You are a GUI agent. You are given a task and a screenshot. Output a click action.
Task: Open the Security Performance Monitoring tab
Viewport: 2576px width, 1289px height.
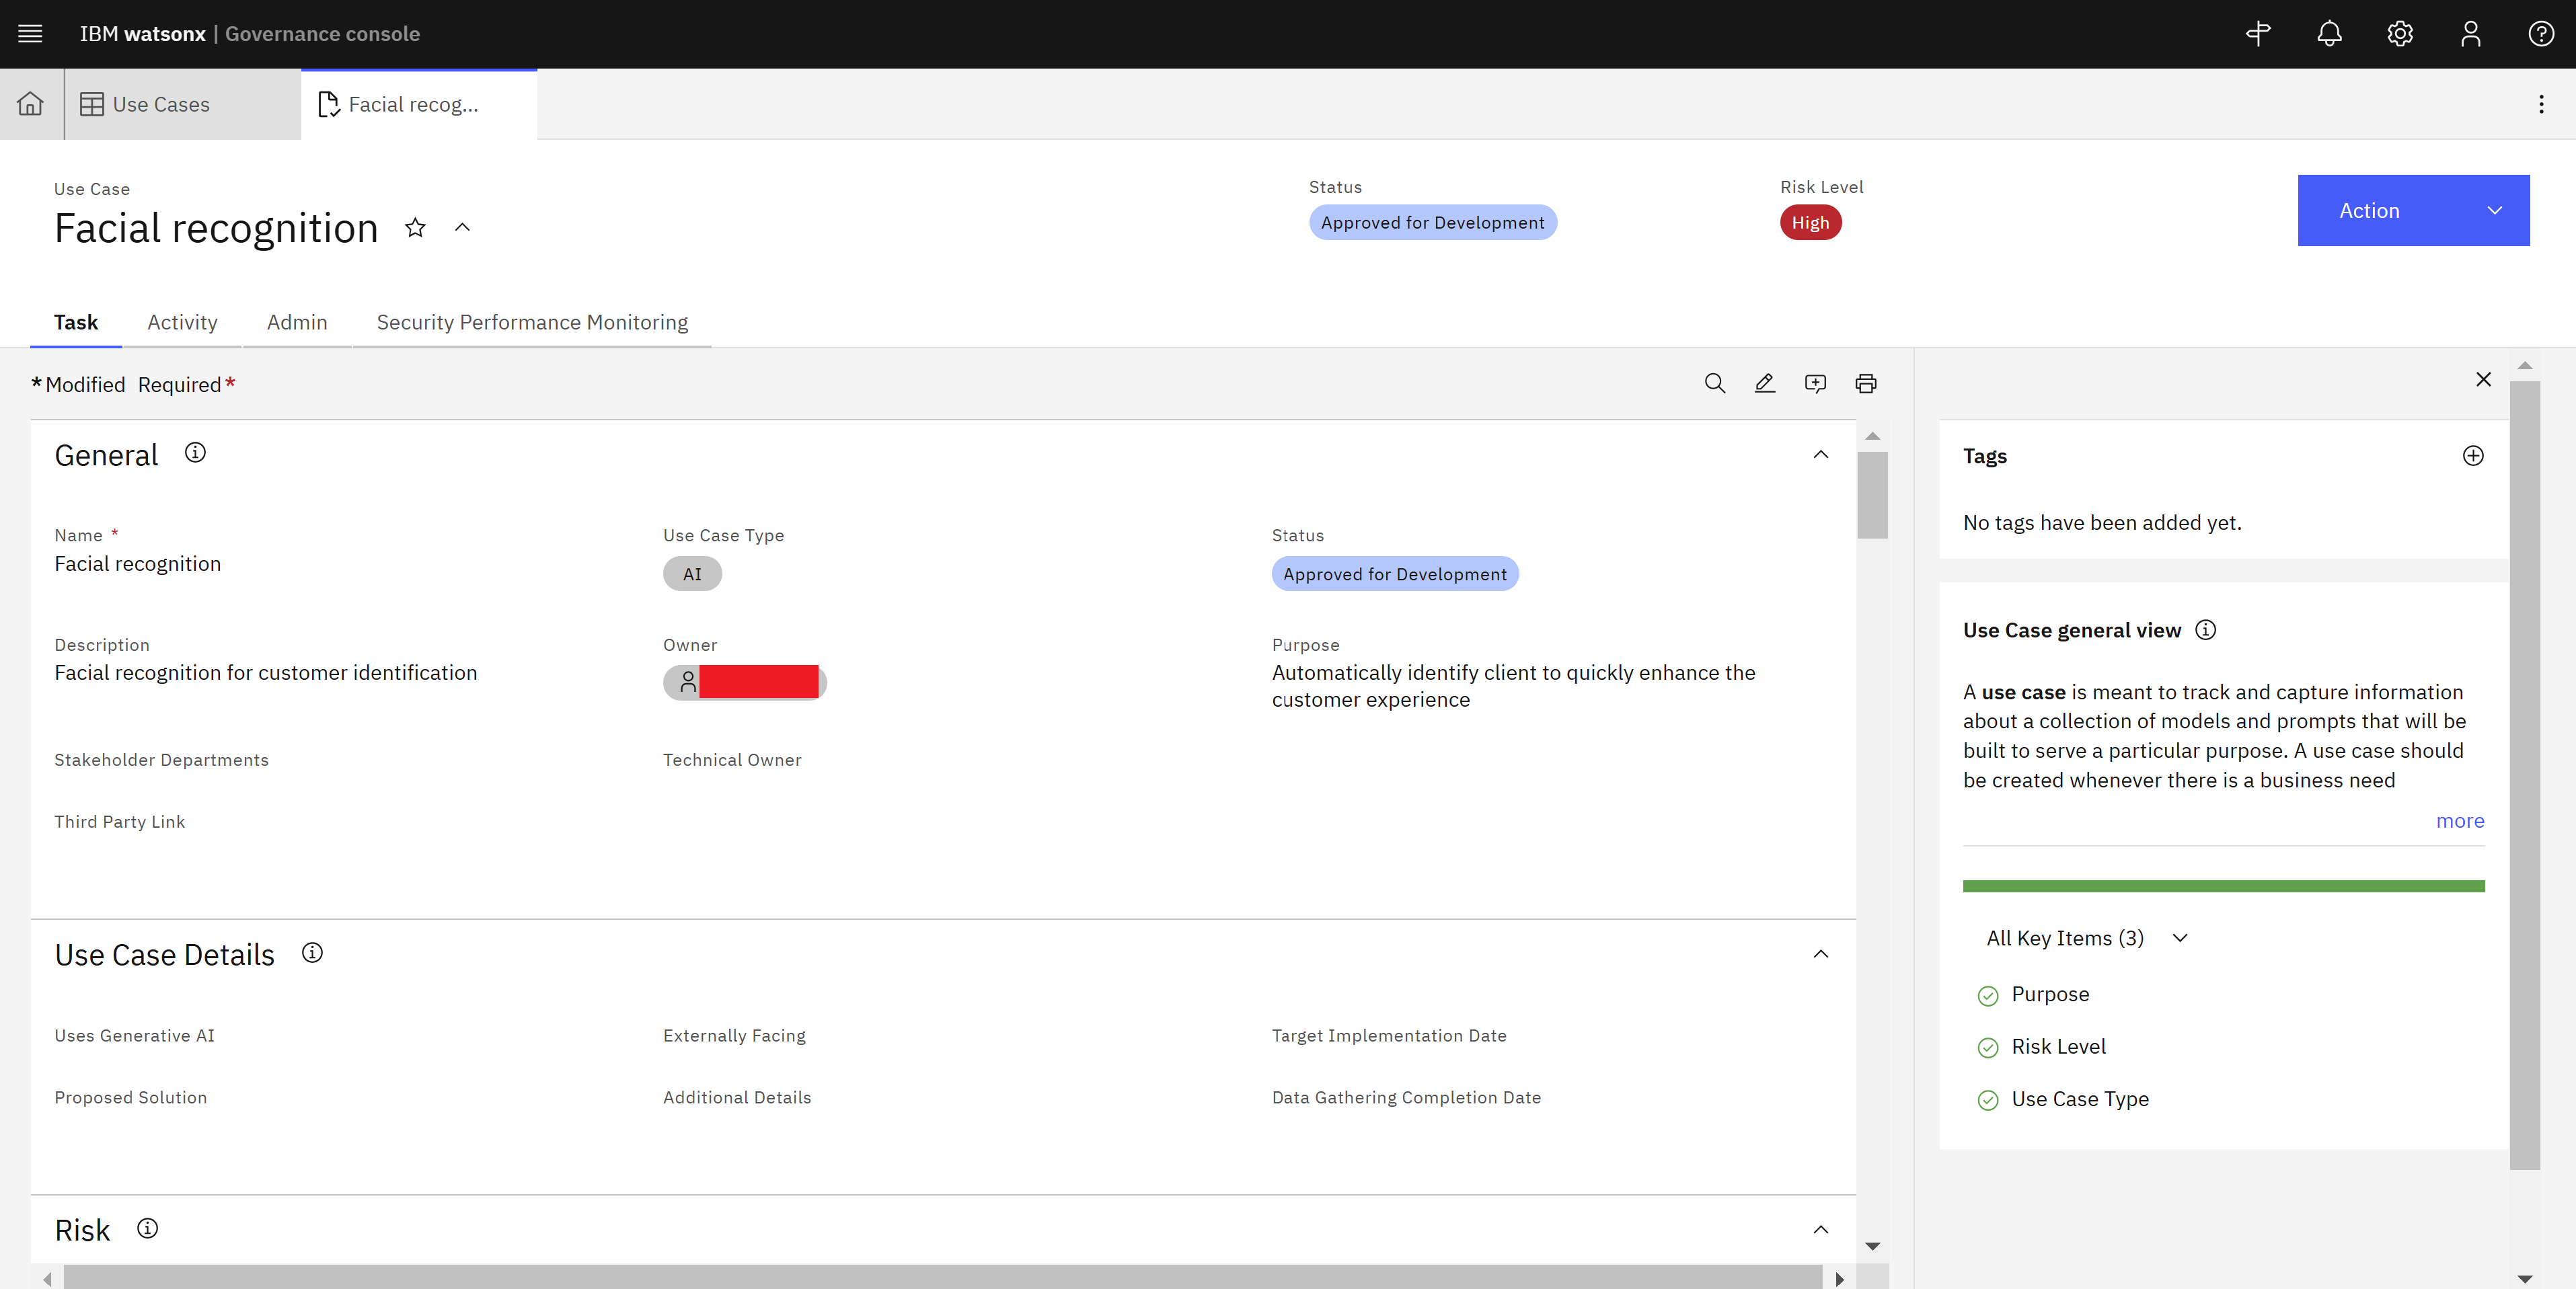click(x=532, y=322)
